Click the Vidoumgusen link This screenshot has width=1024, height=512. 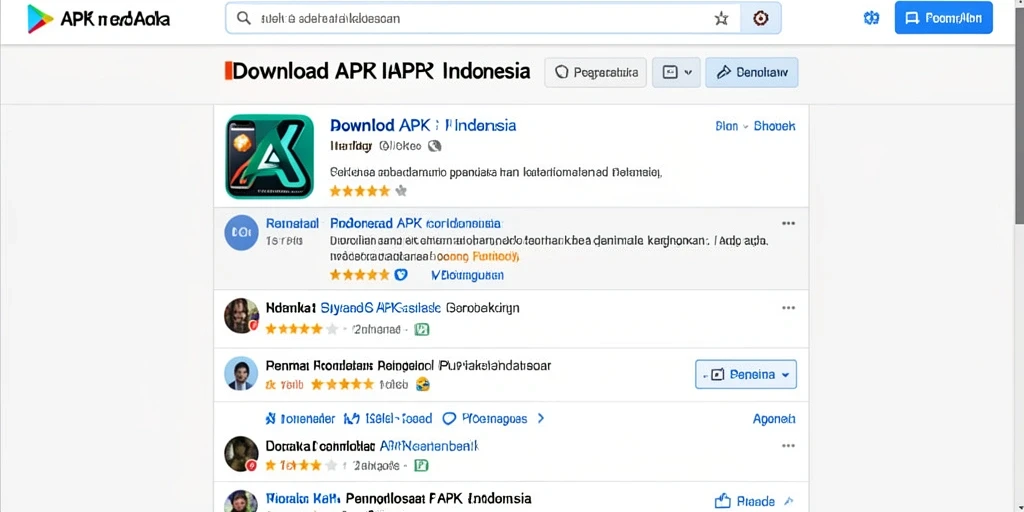click(467, 276)
